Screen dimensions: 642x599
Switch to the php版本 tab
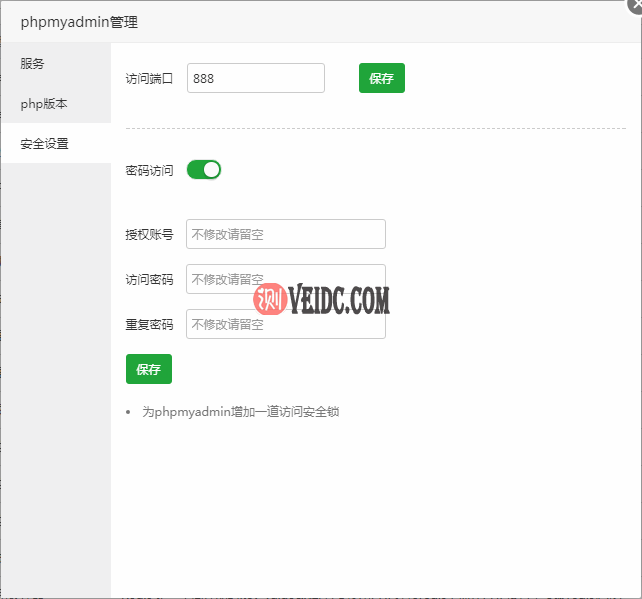tap(56, 104)
